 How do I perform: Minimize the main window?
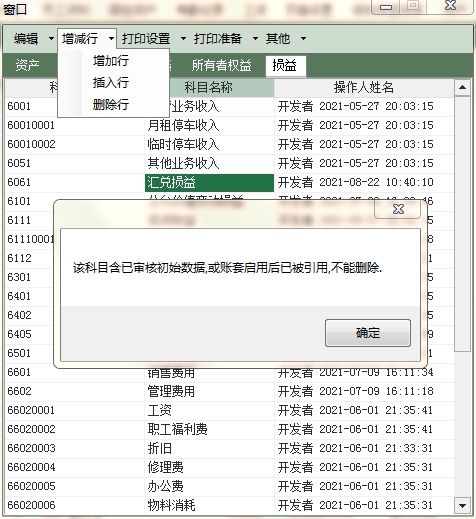pyautogui.click(x=386, y=7)
